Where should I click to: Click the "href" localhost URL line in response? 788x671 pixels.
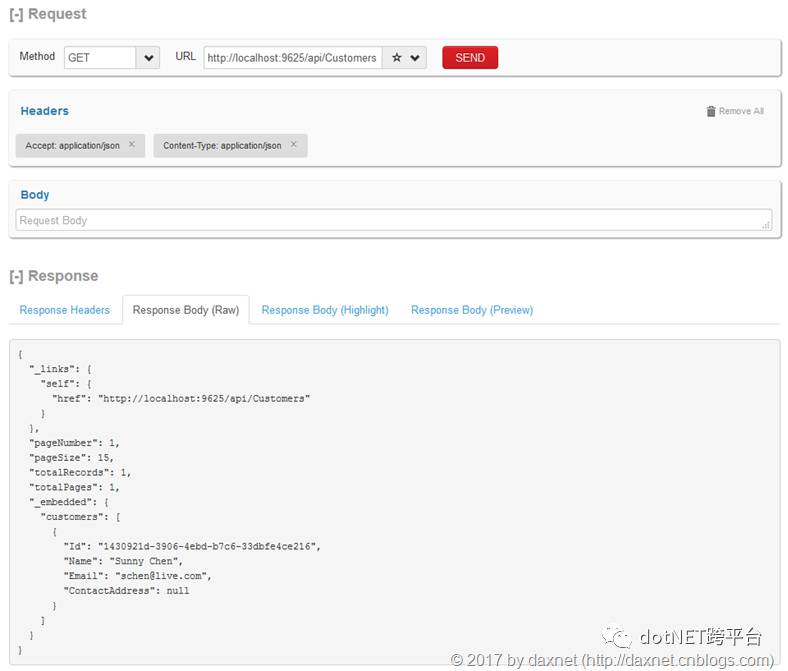point(181,399)
